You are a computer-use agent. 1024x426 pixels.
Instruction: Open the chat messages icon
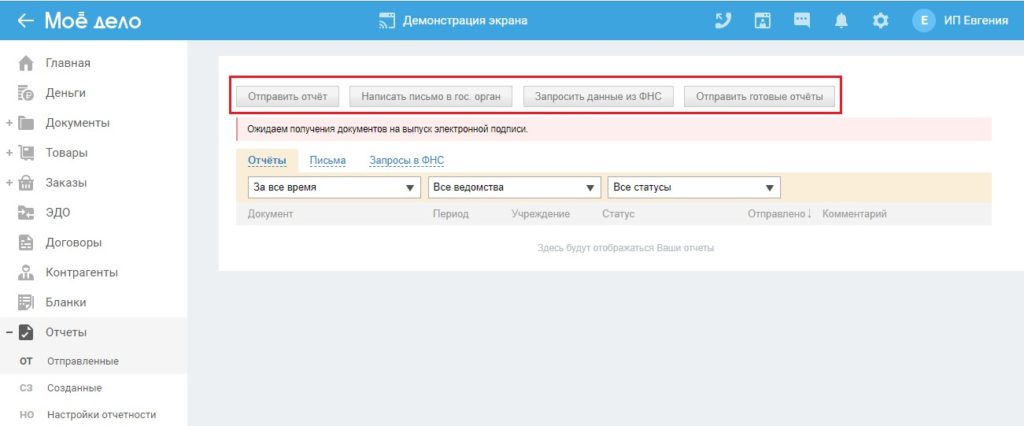tap(802, 21)
